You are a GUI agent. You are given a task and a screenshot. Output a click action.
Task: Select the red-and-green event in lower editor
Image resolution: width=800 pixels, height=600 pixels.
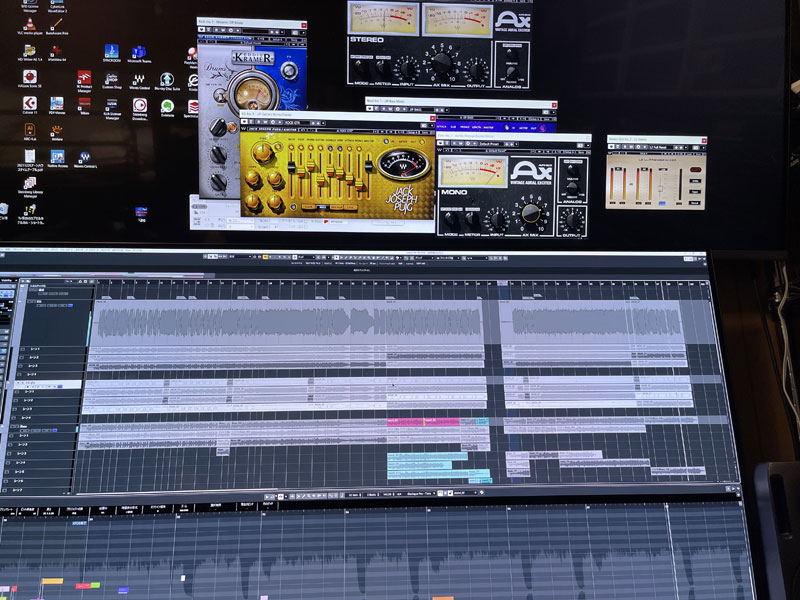point(87,586)
